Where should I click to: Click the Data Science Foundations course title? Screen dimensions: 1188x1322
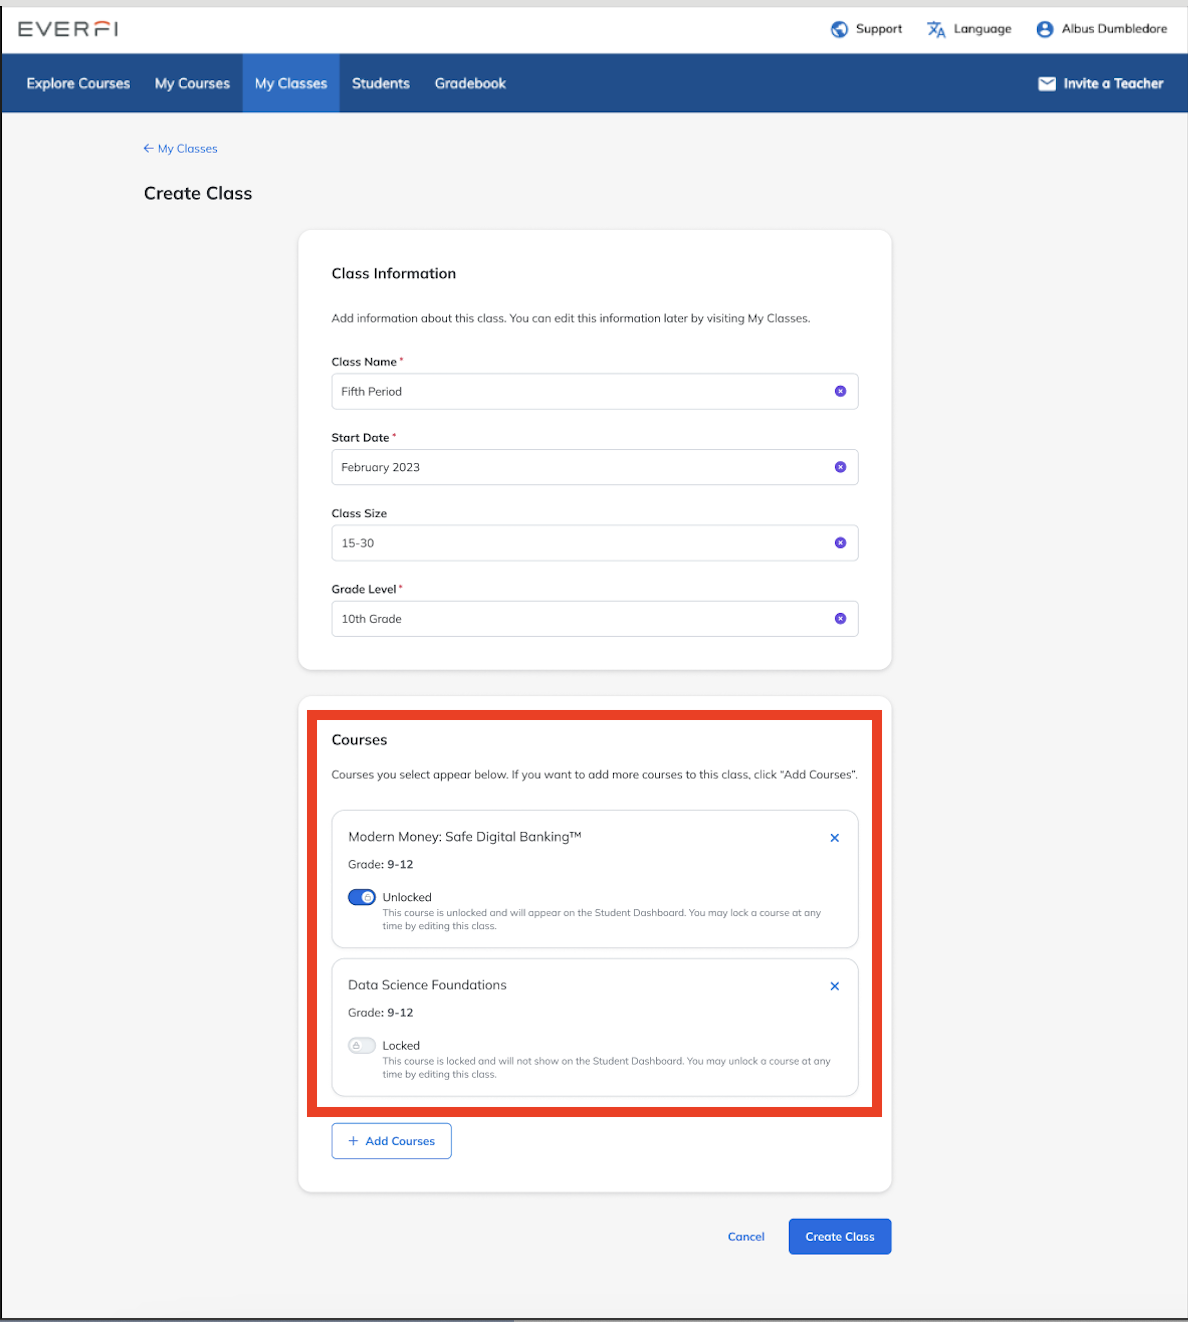[x=427, y=985]
